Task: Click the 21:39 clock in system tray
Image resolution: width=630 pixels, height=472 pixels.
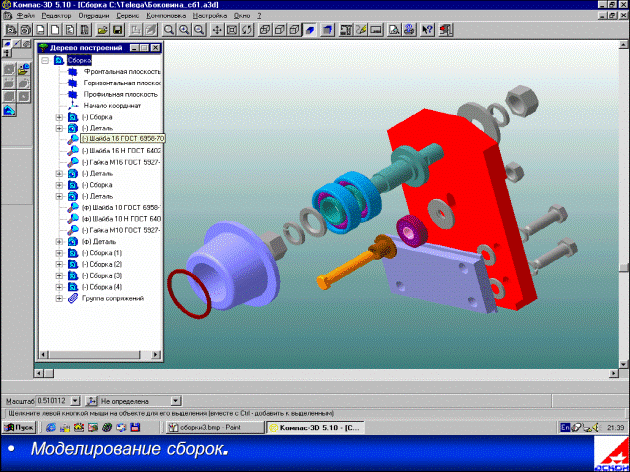Action: click(615, 427)
